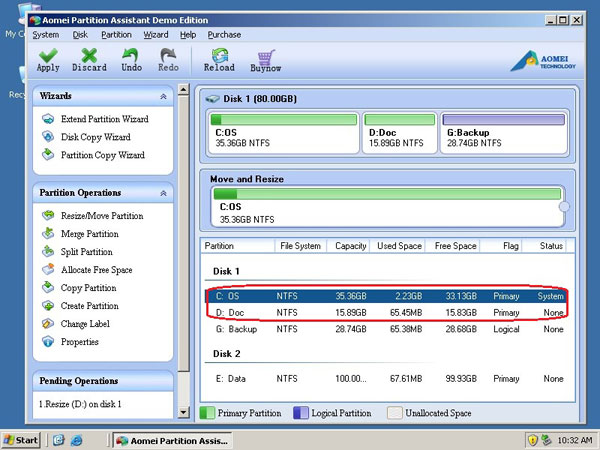600x450 pixels.
Task: Click the Change Label icon
Action: point(48,323)
